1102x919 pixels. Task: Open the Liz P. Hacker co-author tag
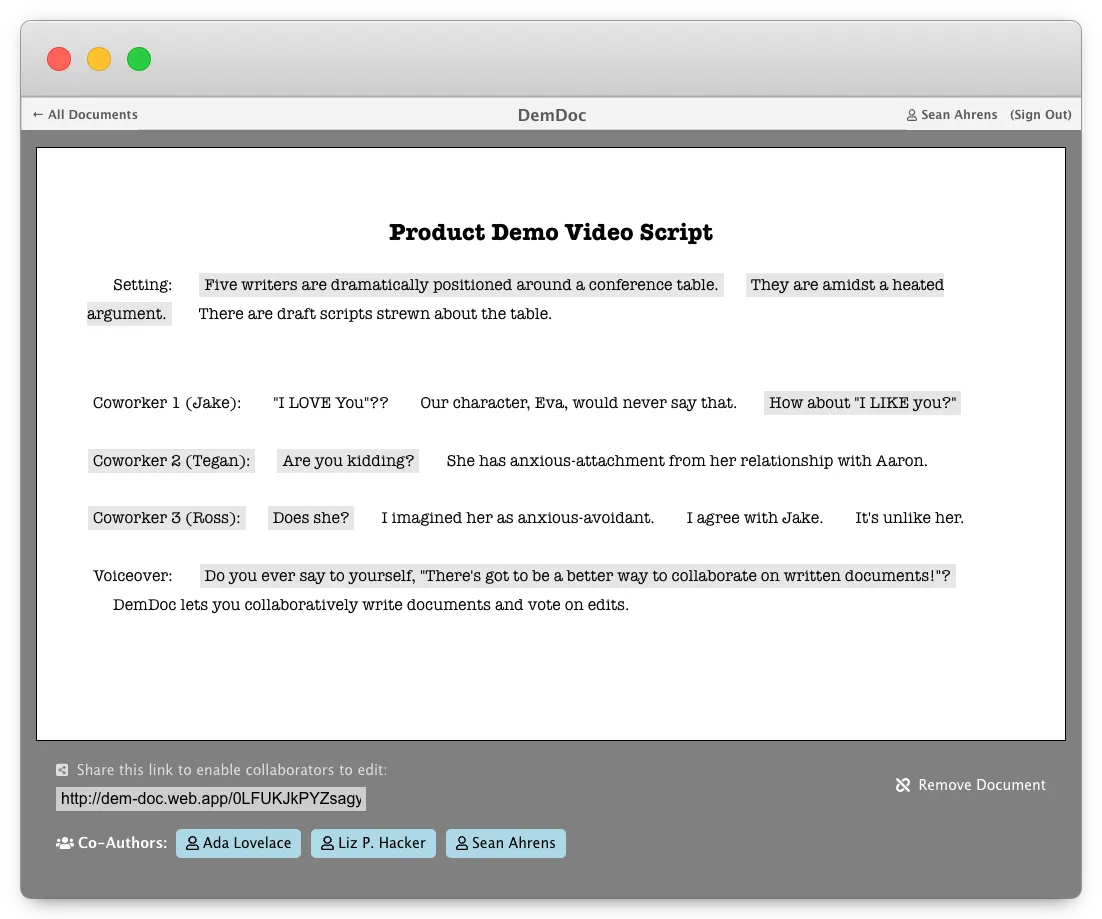(373, 843)
